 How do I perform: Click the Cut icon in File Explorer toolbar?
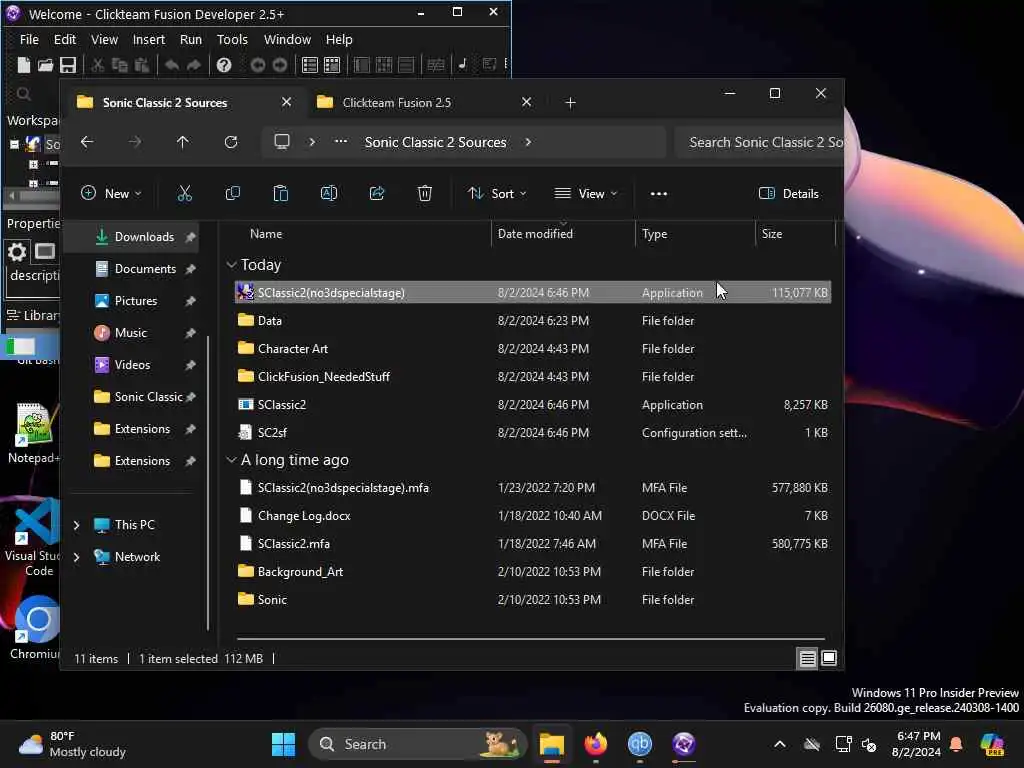[x=185, y=193]
